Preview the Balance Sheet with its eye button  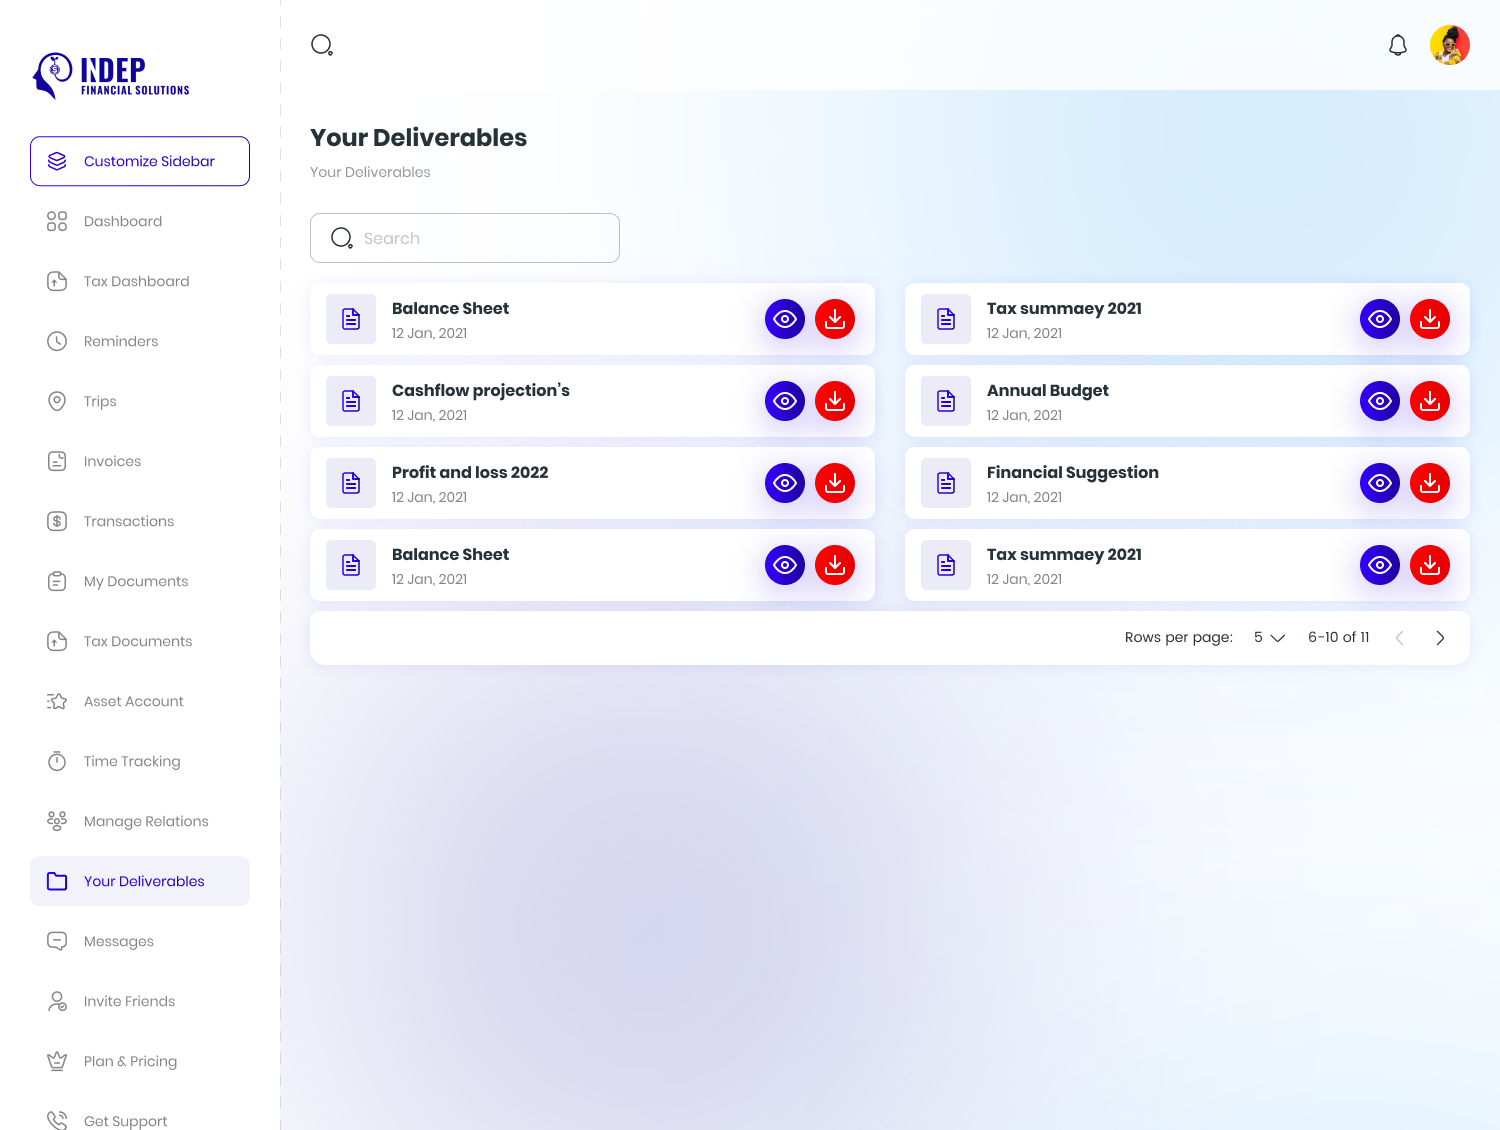tap(785, 318)
